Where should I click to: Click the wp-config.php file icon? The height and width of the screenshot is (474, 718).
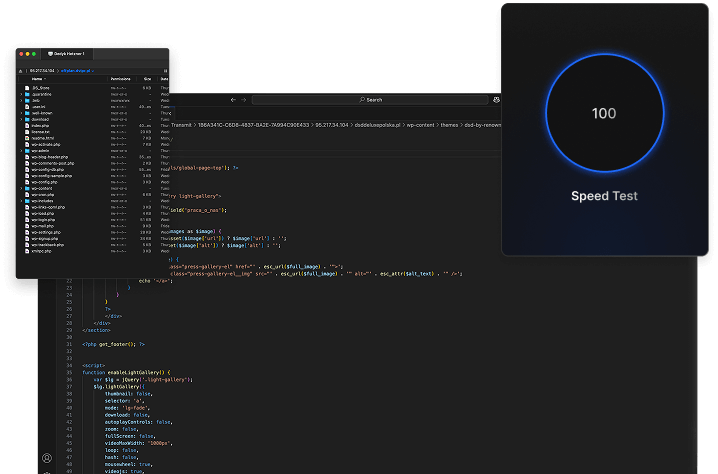coord(27,181)
